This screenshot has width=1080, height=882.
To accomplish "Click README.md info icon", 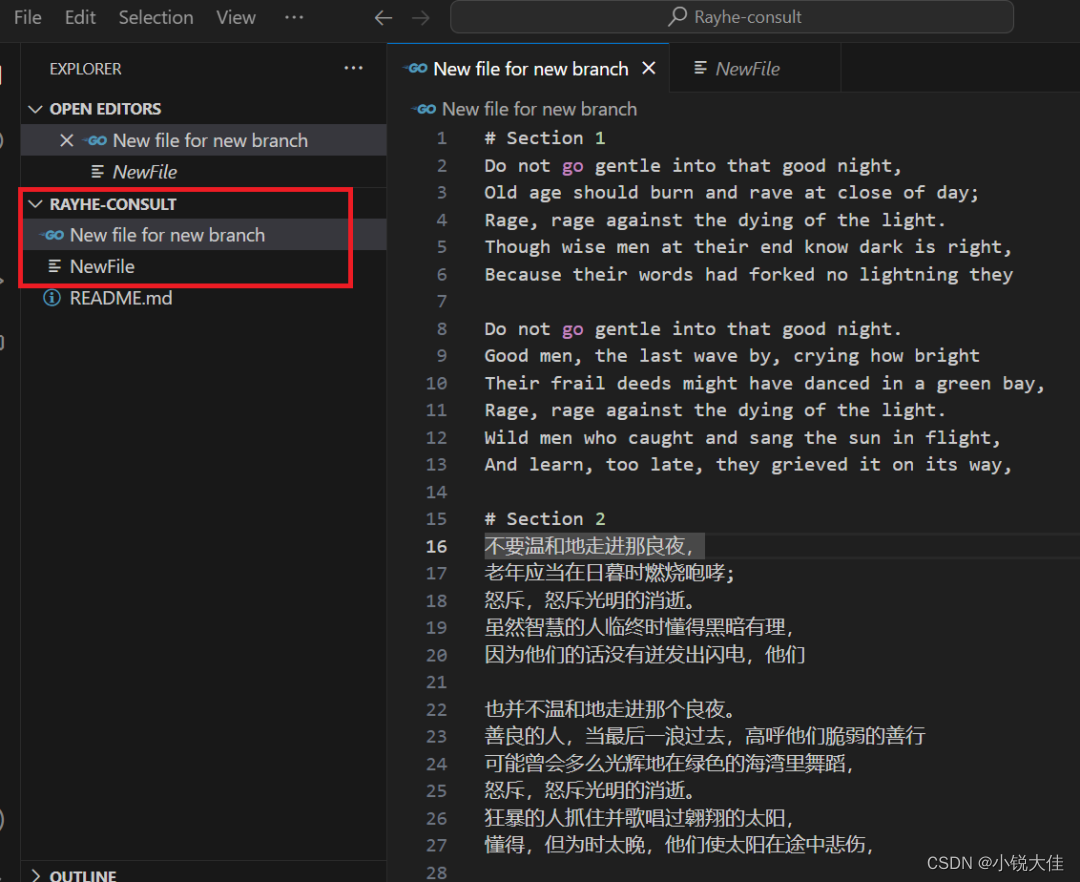I will coord(52,298).
